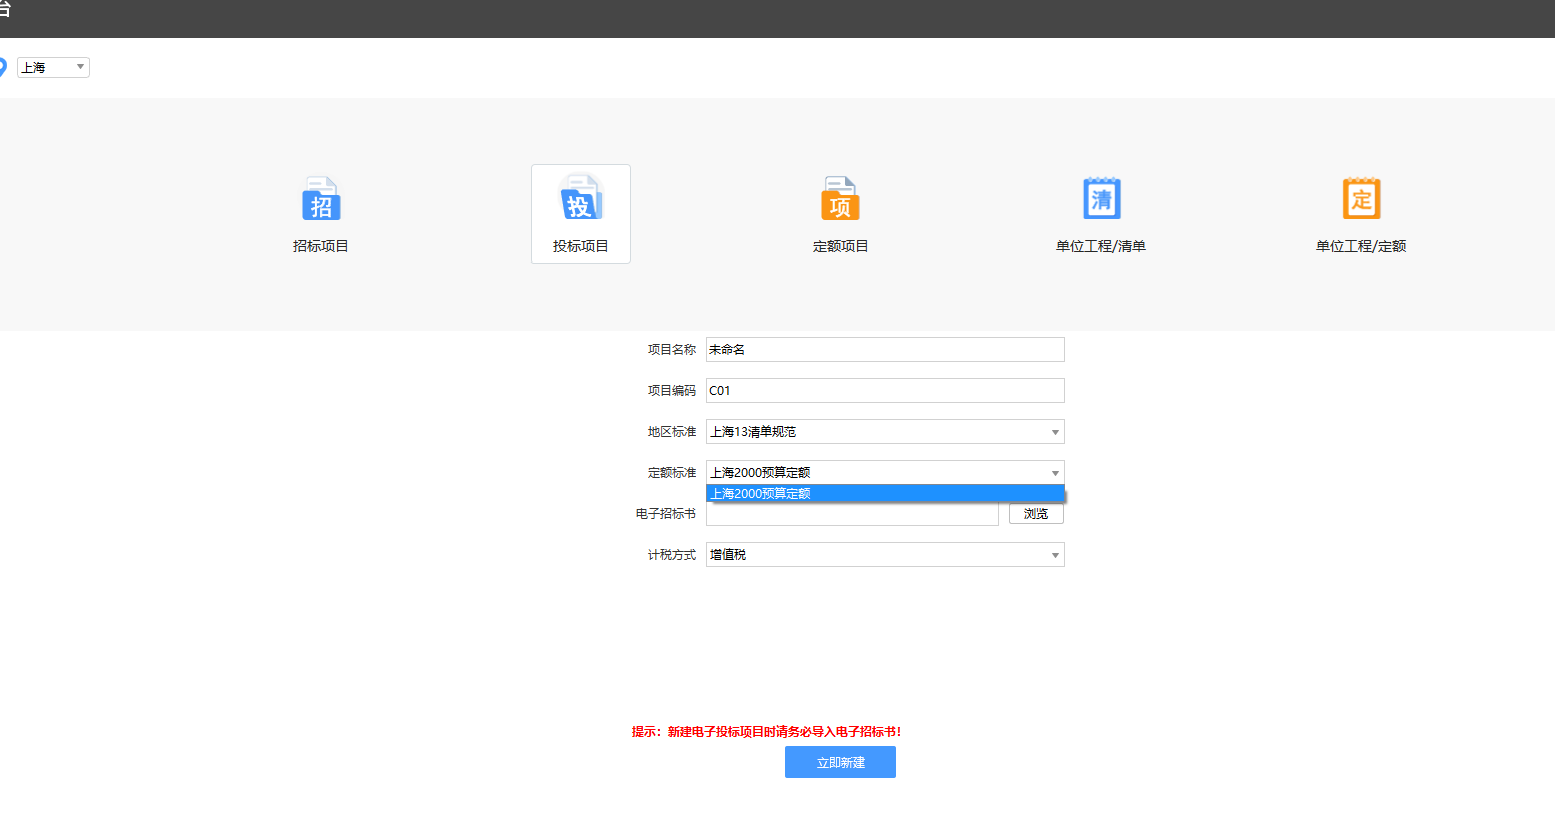Click the 立即新建 button

point(840,762)
